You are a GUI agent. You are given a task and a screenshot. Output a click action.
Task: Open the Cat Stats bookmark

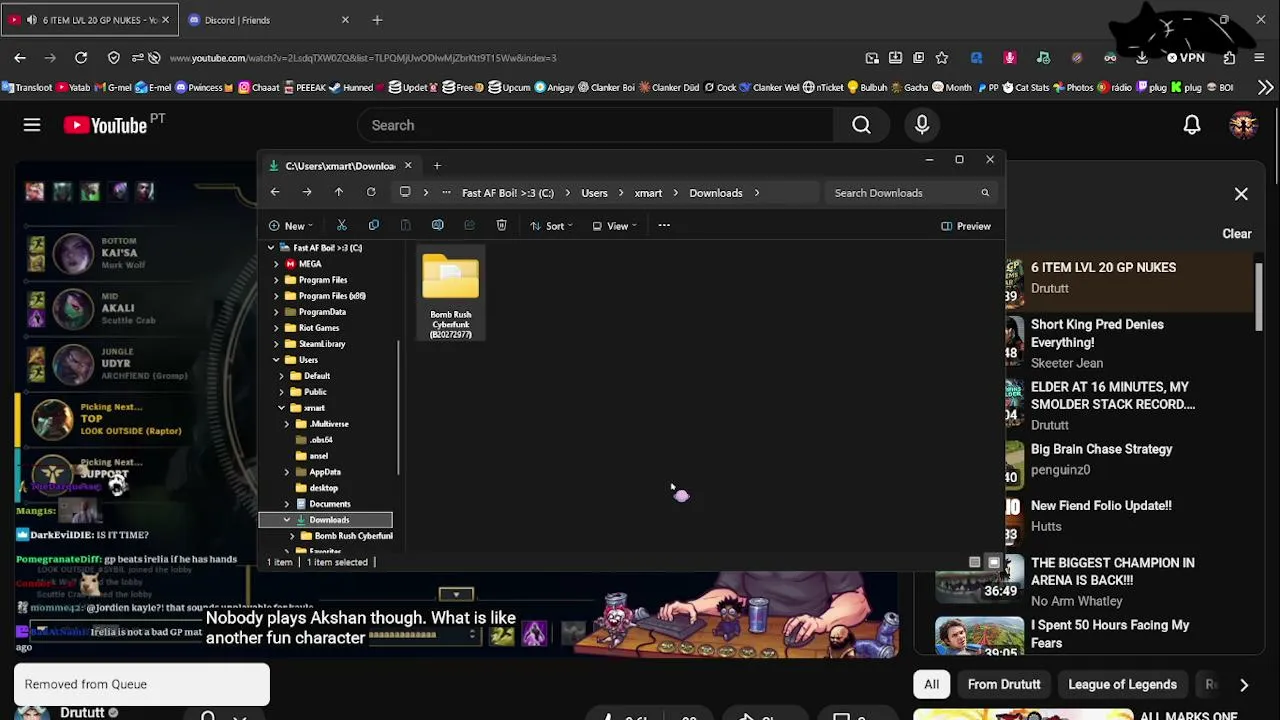tap(1025, 88)
